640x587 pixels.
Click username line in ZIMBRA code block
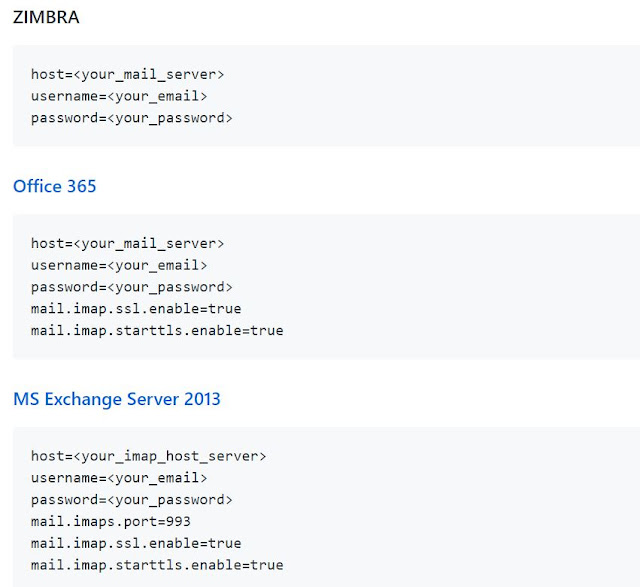(119, 96)
